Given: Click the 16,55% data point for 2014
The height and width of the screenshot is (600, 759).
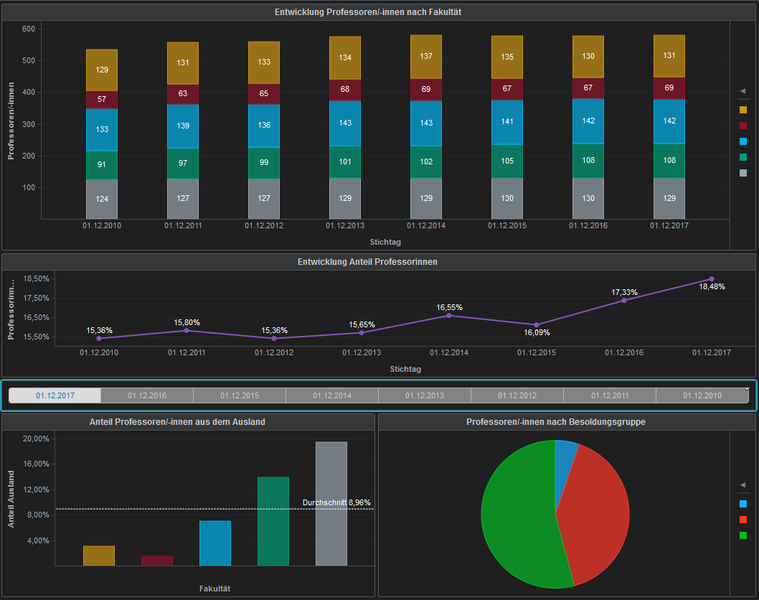Looking at the screenshot, I should tap(449, 315).
